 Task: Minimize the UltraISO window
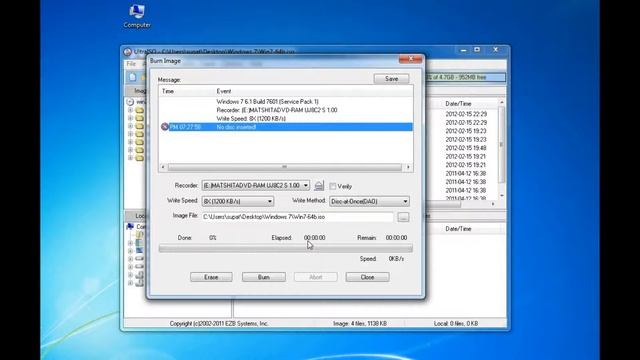point(463,50)
